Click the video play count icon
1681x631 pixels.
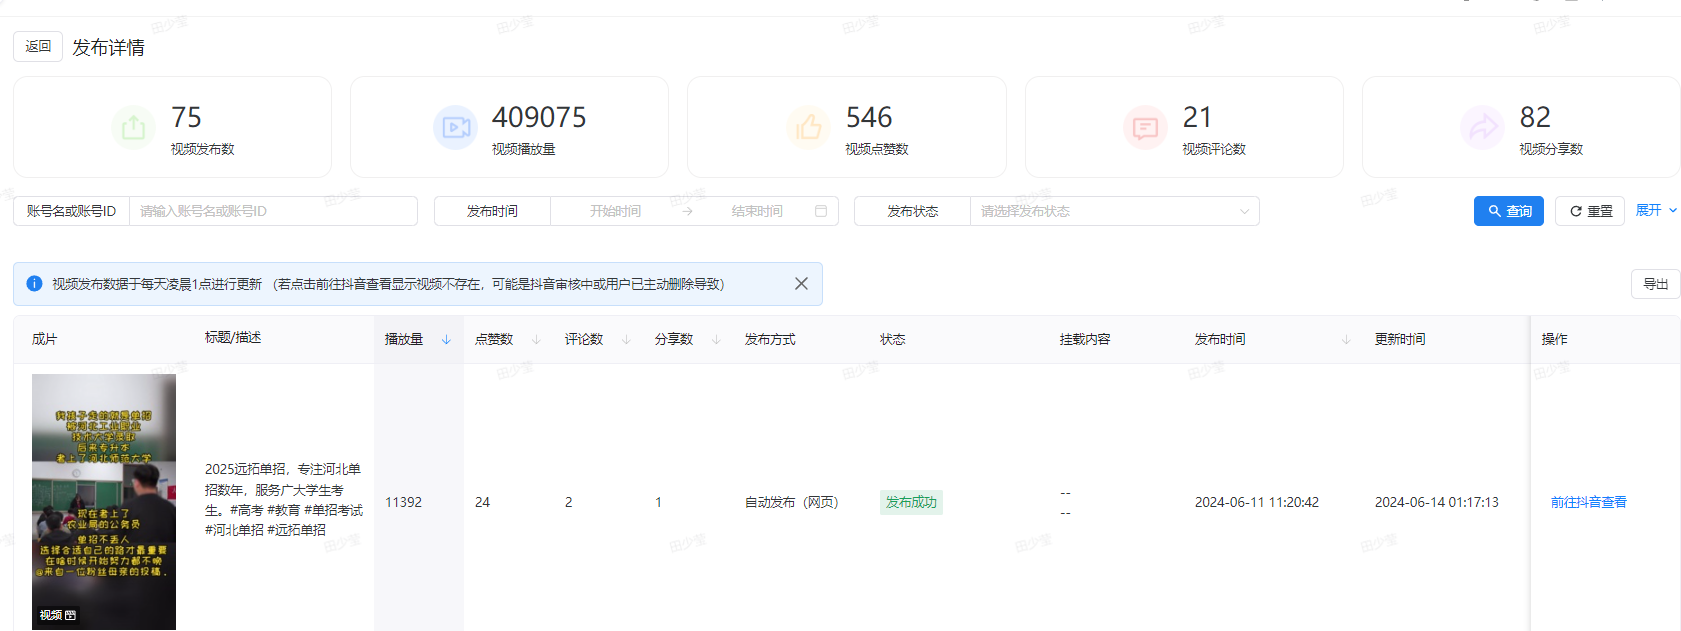455,128
